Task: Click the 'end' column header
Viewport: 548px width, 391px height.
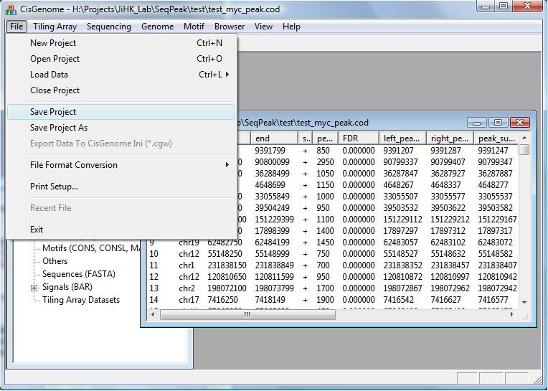Action: [274, 138]
